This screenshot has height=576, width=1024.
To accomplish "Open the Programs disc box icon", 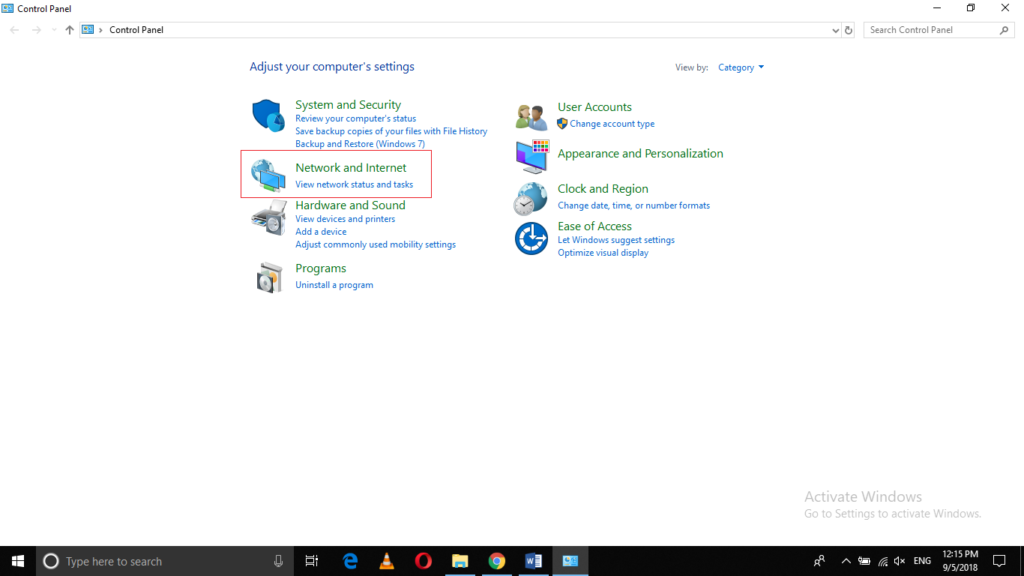I will tap(268, 278).
